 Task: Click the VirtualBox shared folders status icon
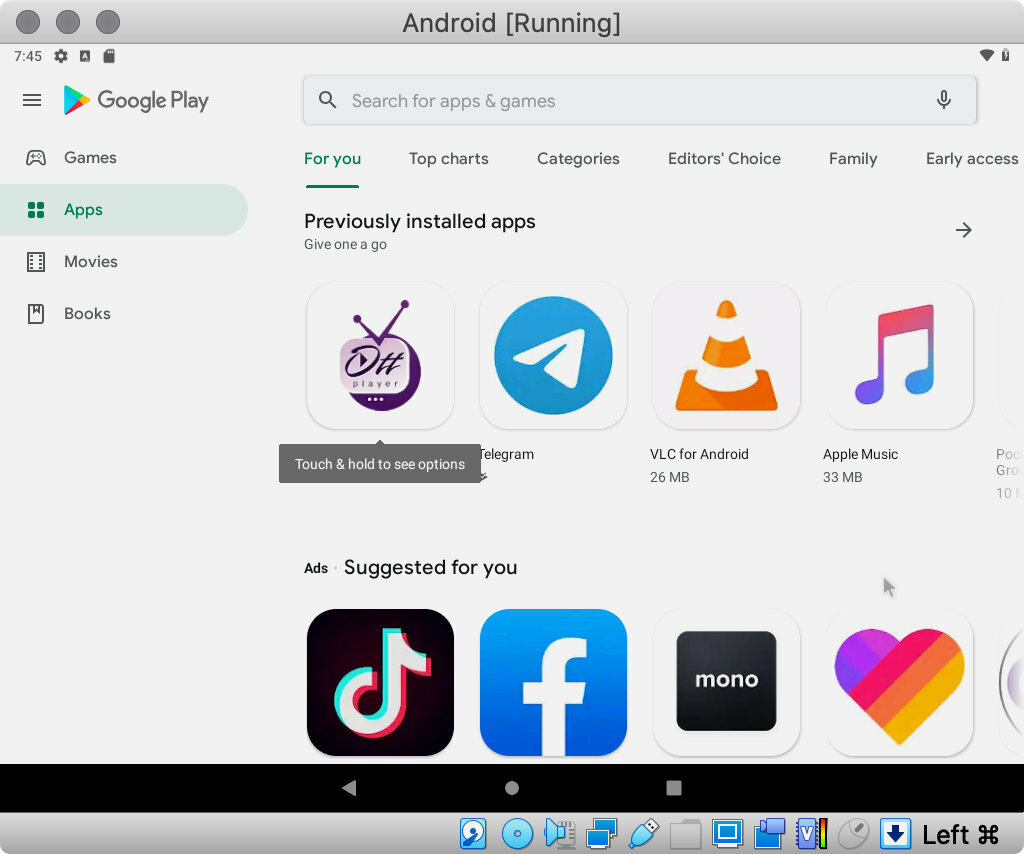(x=685, y=834)
